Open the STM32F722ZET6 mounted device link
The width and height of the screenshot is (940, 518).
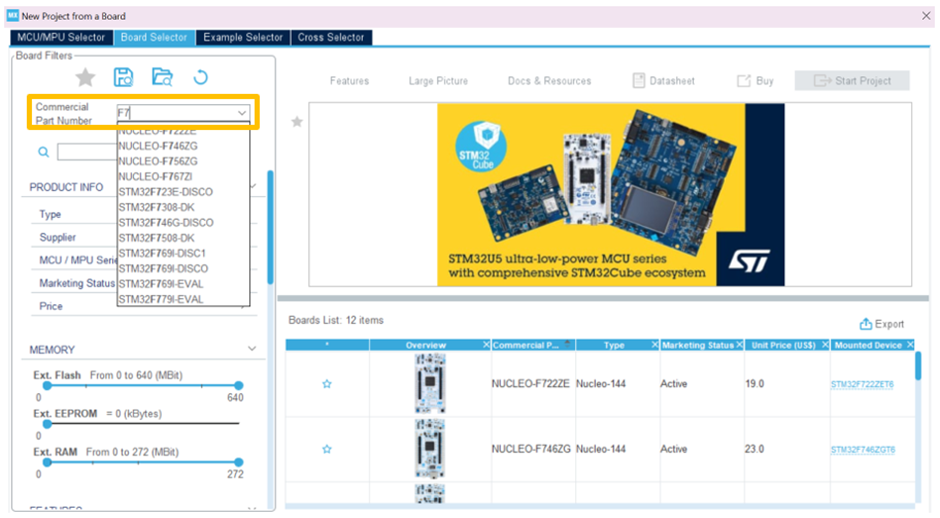(x=862, y=384)
